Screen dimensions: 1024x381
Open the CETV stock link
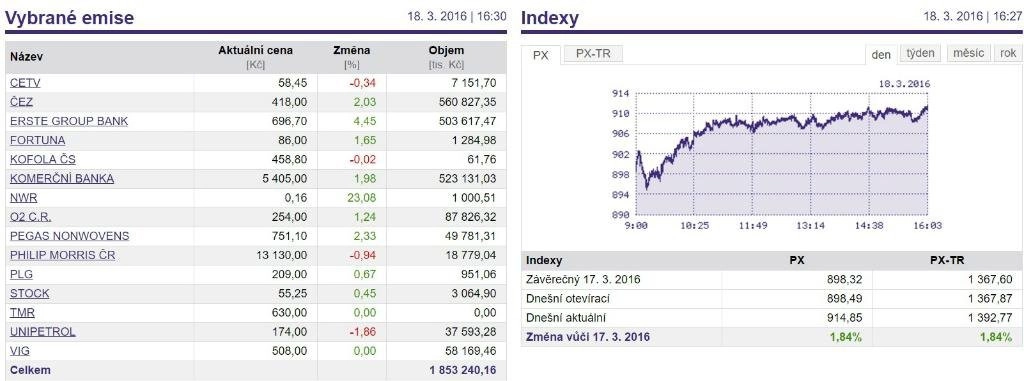(x=25, y=83)
